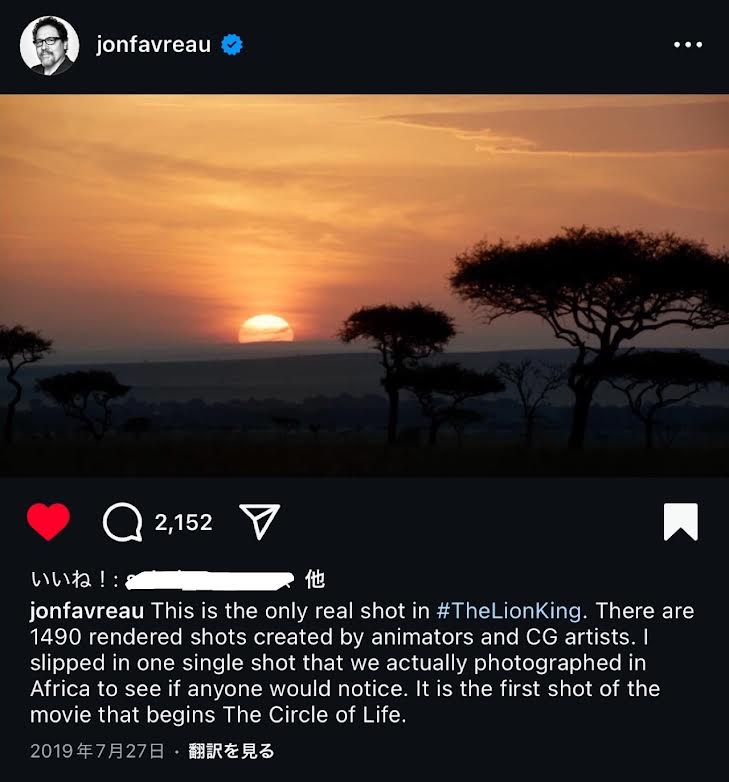Click the setting sun in the photo
The width and height of the screenshot is (729, 782).
point(265,329)
